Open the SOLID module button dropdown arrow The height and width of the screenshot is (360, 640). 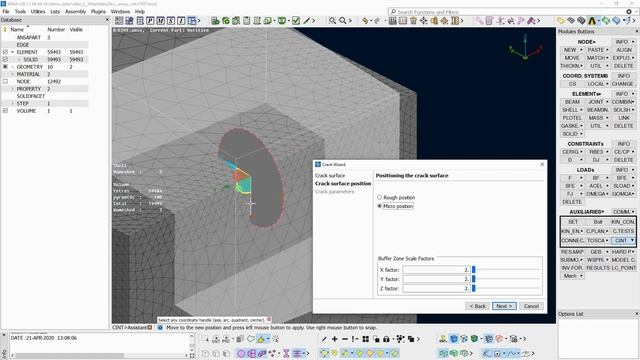point(581,134)
